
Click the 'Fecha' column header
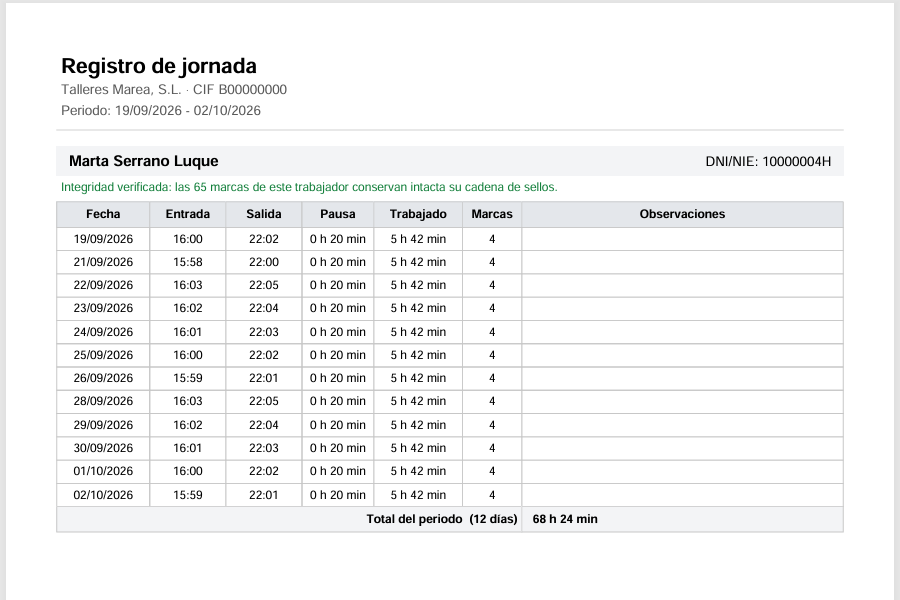[103, 214]
